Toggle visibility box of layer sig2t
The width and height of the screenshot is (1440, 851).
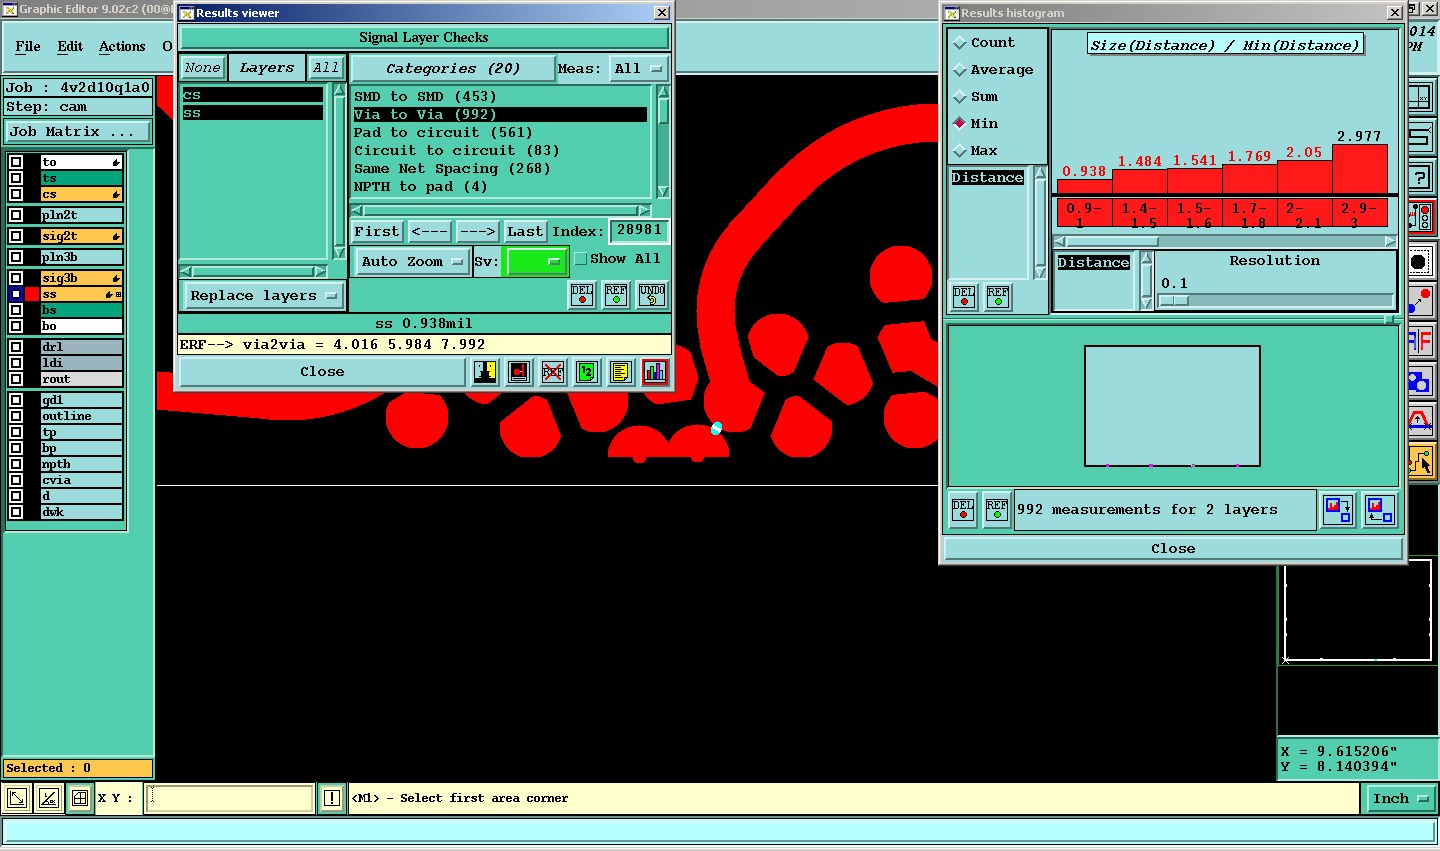pyautogui.click(x=16, y=236)
